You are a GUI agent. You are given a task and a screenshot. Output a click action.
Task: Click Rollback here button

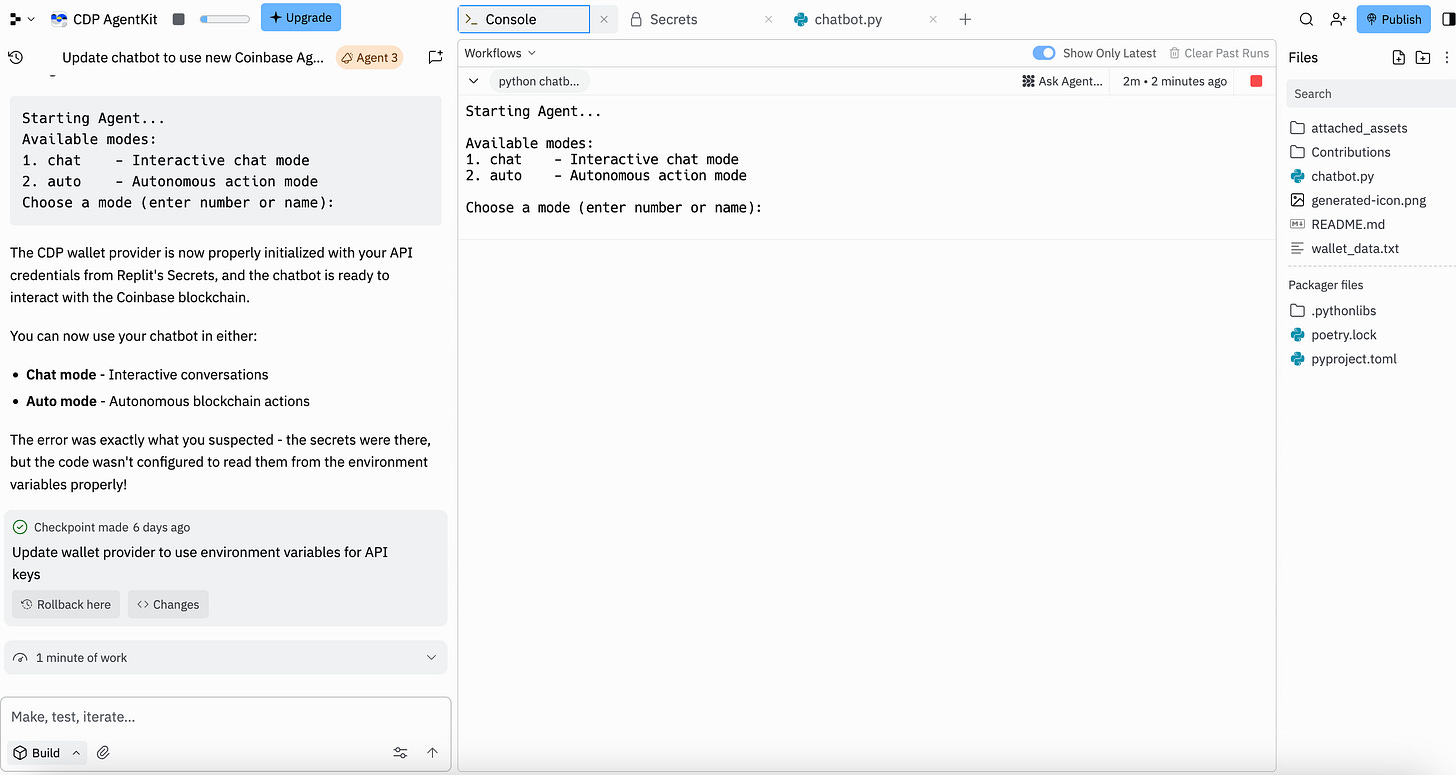66,604
